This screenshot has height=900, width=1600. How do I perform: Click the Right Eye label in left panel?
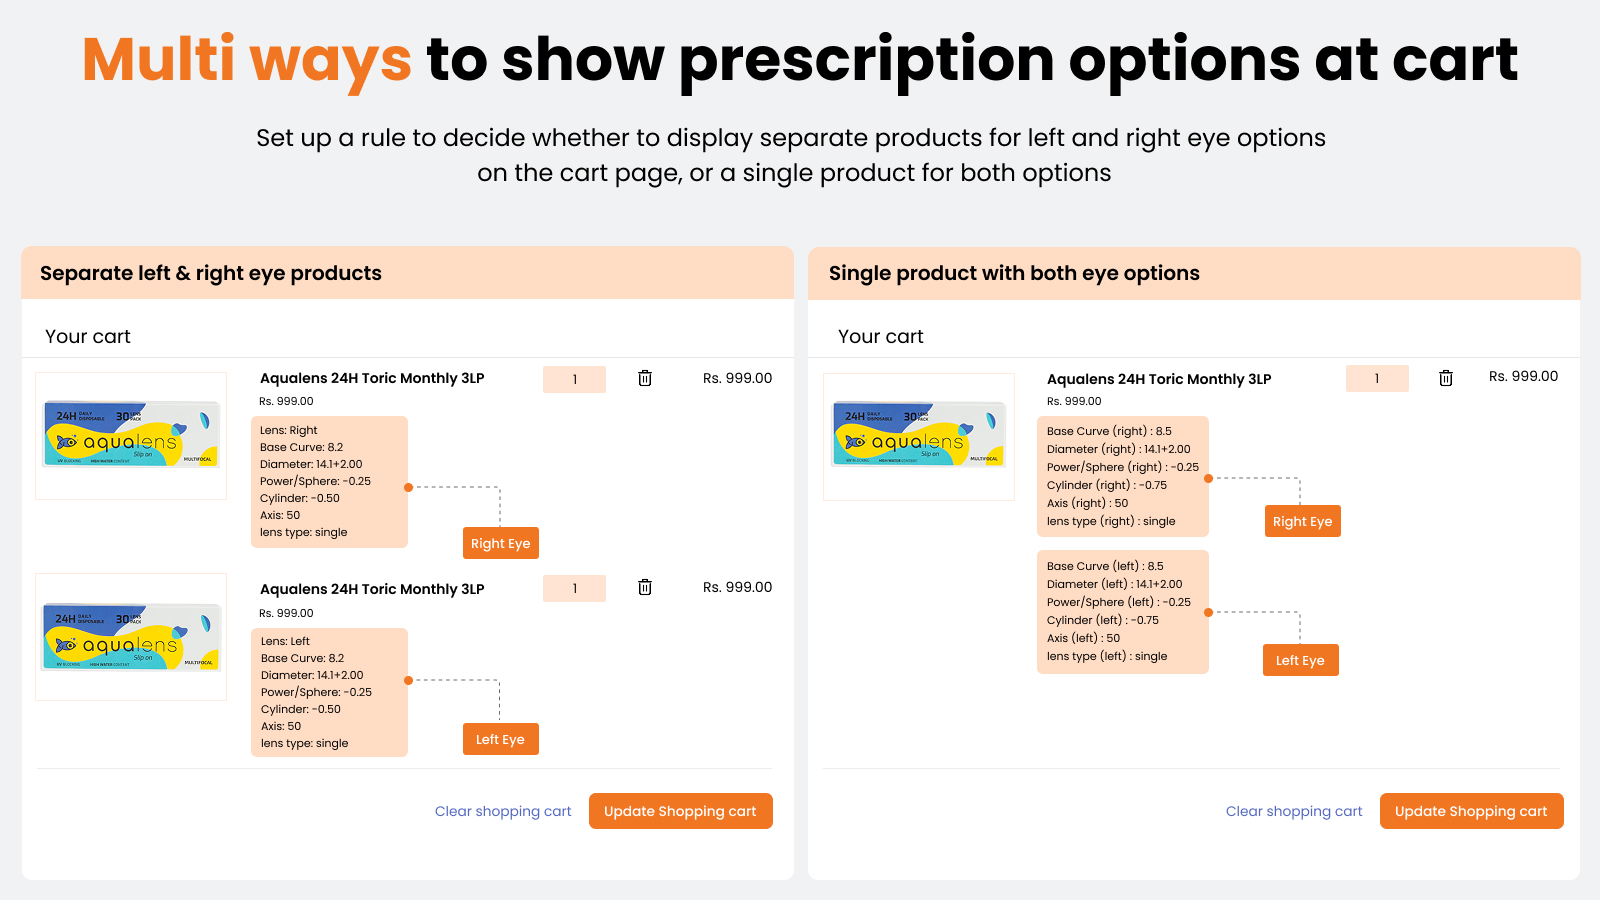click(x=500, y=543)
